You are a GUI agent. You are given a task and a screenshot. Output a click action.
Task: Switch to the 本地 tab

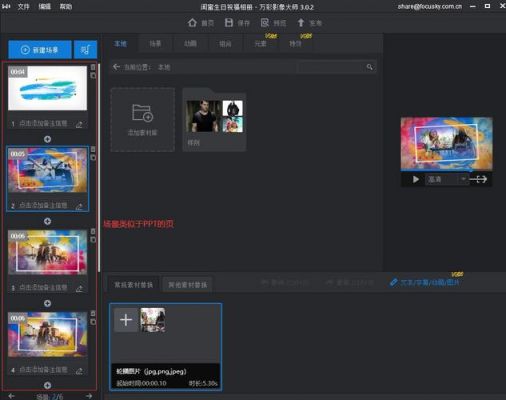click(x=120, y=44)
